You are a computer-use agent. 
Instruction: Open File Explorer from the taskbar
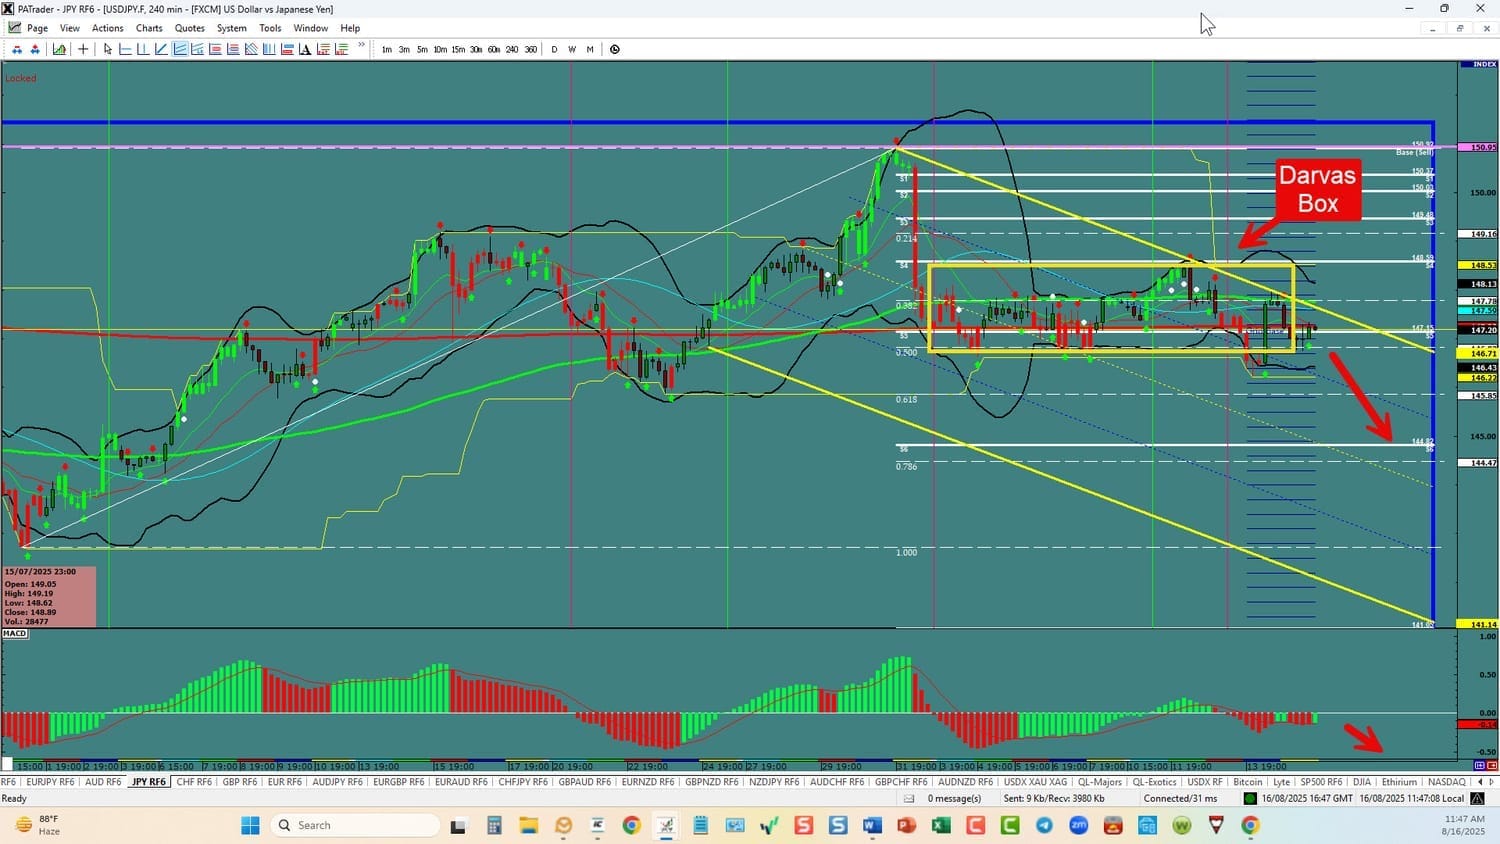528,825
